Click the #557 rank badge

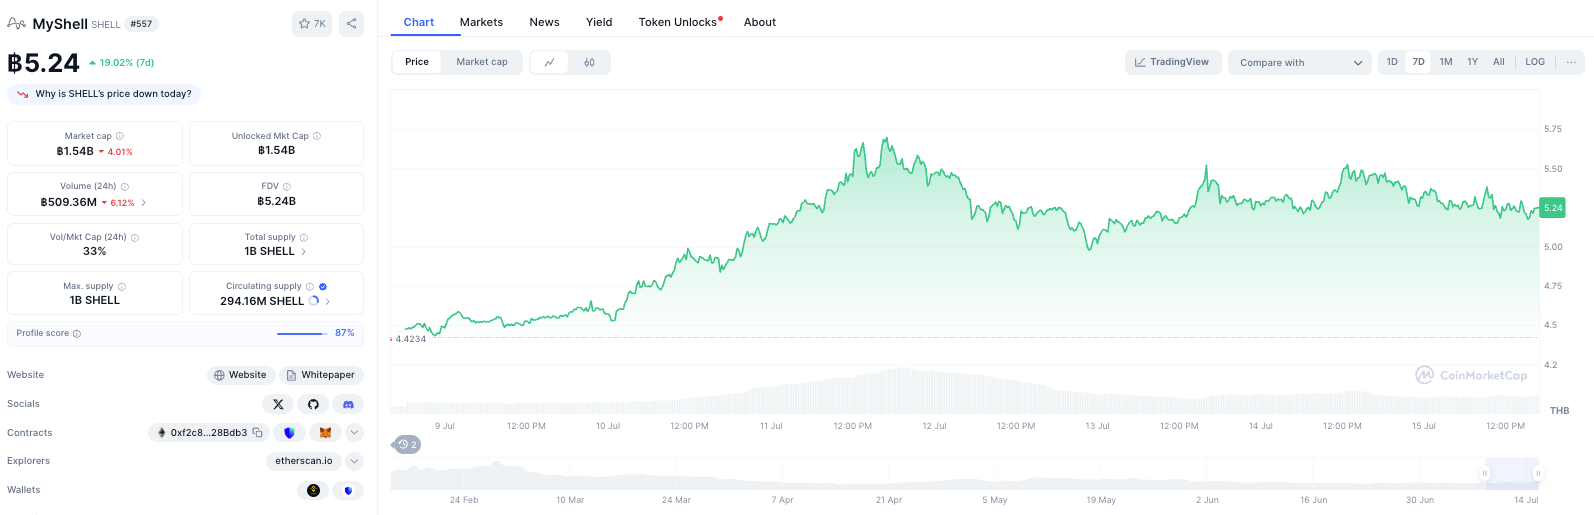point(142,24)
